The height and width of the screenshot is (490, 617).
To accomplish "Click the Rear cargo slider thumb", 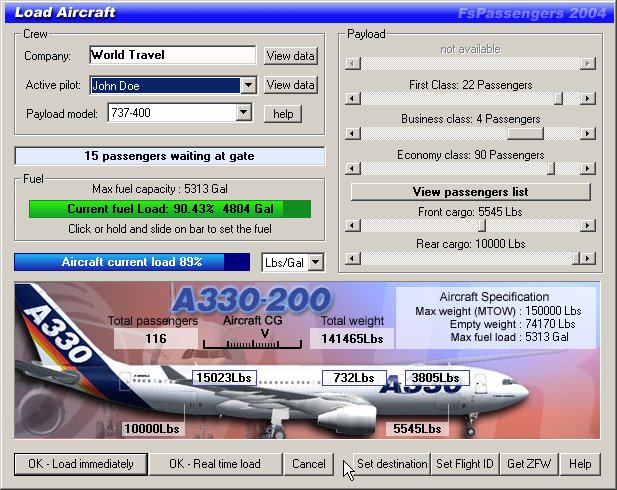I will click(x=576, y=259).
